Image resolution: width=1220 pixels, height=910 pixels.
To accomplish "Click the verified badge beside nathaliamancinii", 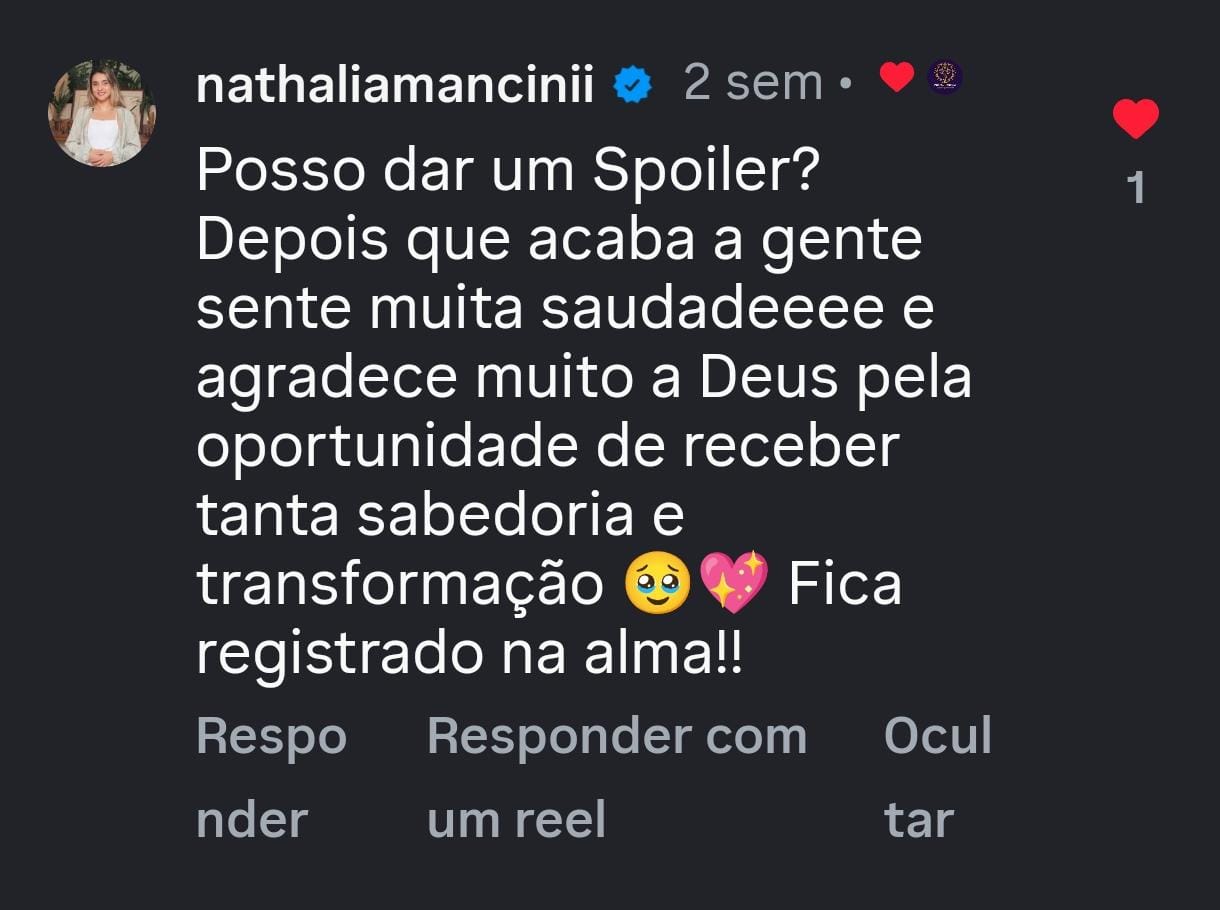I will click(632, 84).
